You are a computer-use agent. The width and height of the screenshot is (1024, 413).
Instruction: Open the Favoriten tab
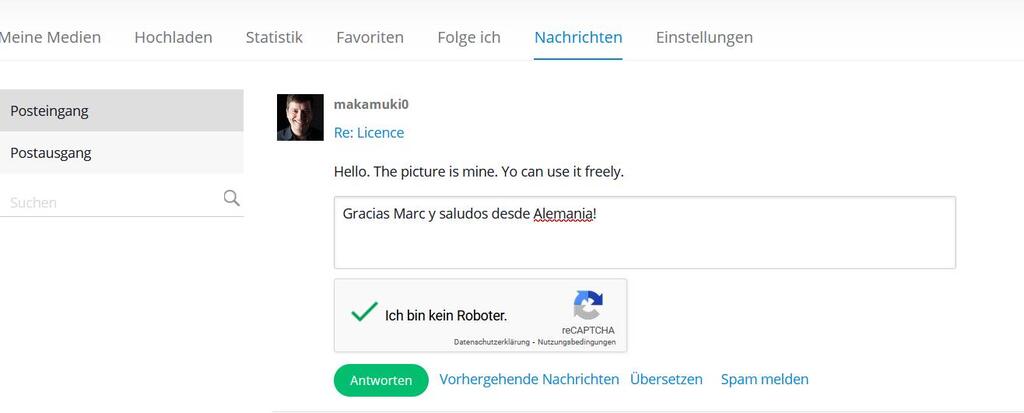pyautogui.click(x=370, y=37)
